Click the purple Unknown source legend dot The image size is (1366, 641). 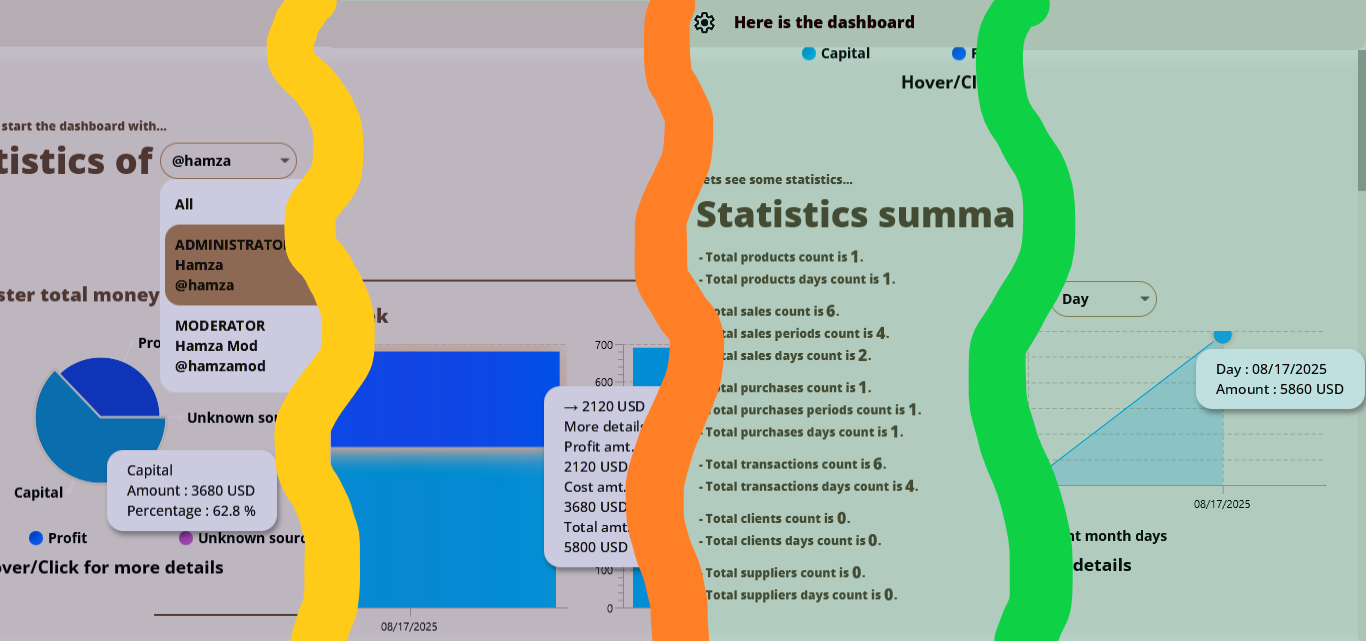pyautogui.click(x=185, y=538)
